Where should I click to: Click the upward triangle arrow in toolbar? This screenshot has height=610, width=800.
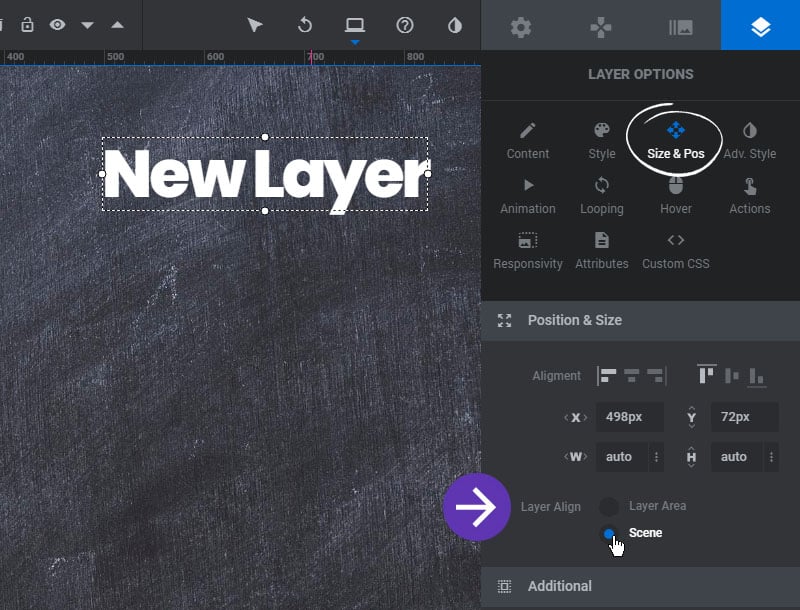[x=117, y=24]
